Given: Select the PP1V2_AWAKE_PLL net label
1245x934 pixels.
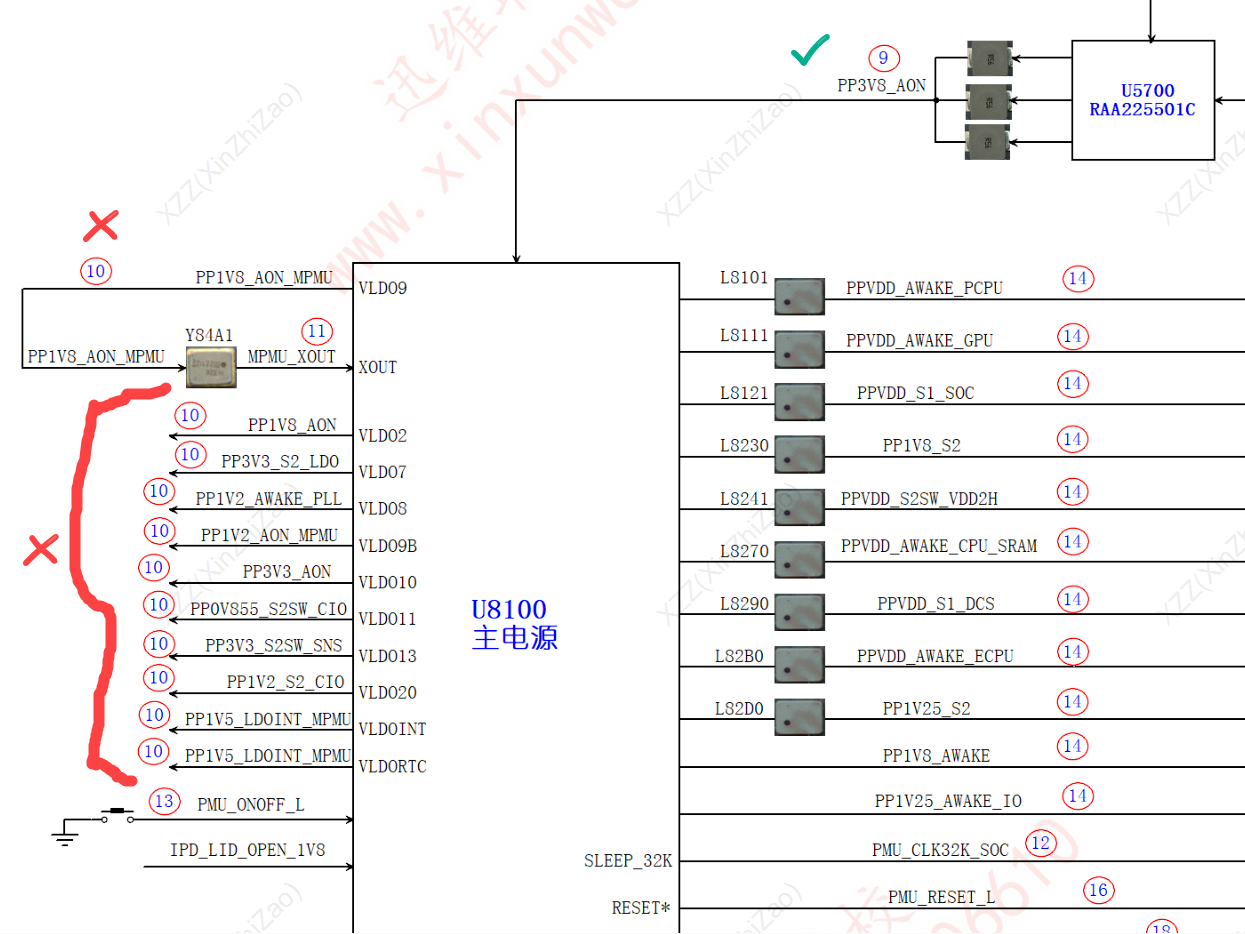Looking at the screenshot, I should 268,499.
